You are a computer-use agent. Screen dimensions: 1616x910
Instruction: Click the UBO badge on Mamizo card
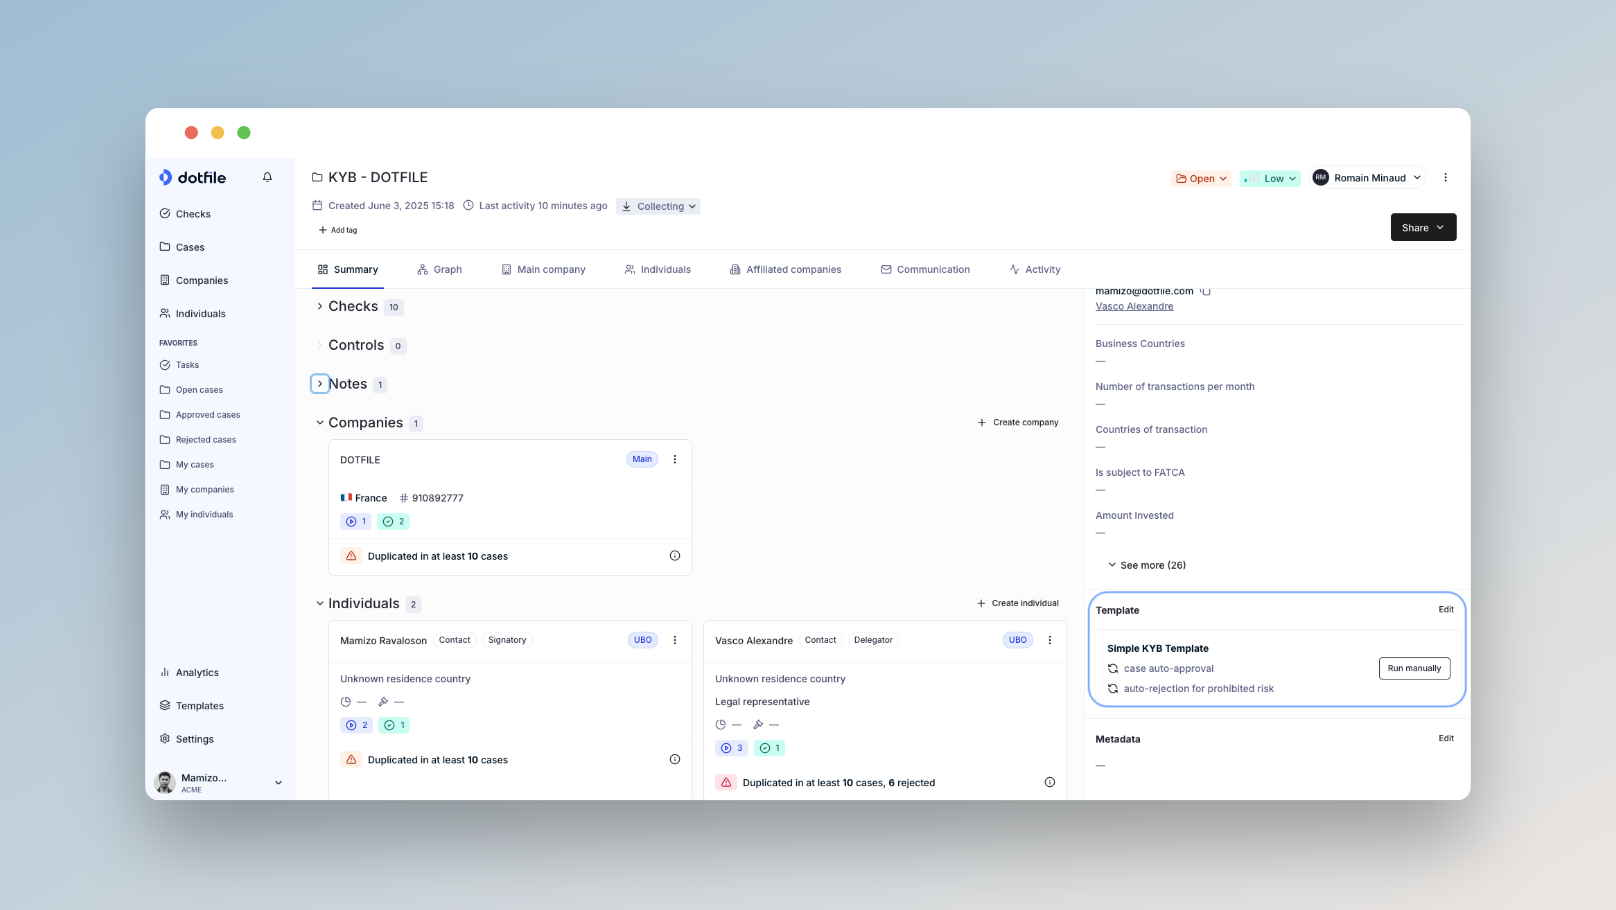click(x=643, y=640)
